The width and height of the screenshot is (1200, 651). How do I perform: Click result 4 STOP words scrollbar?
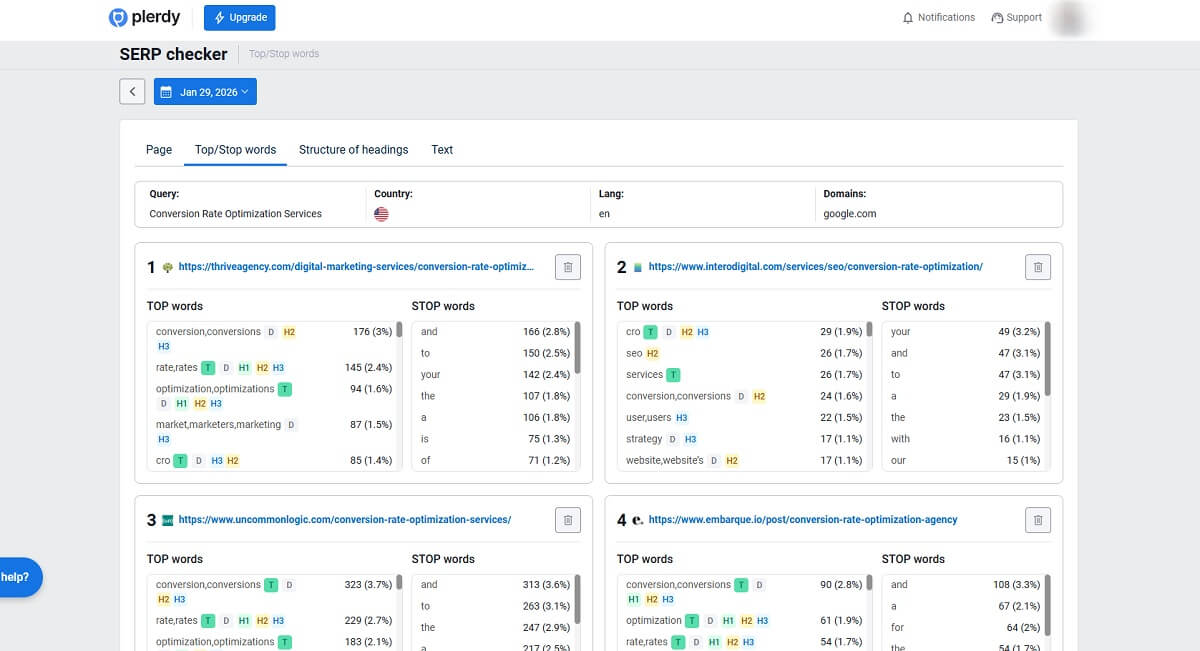[1048, 605]
